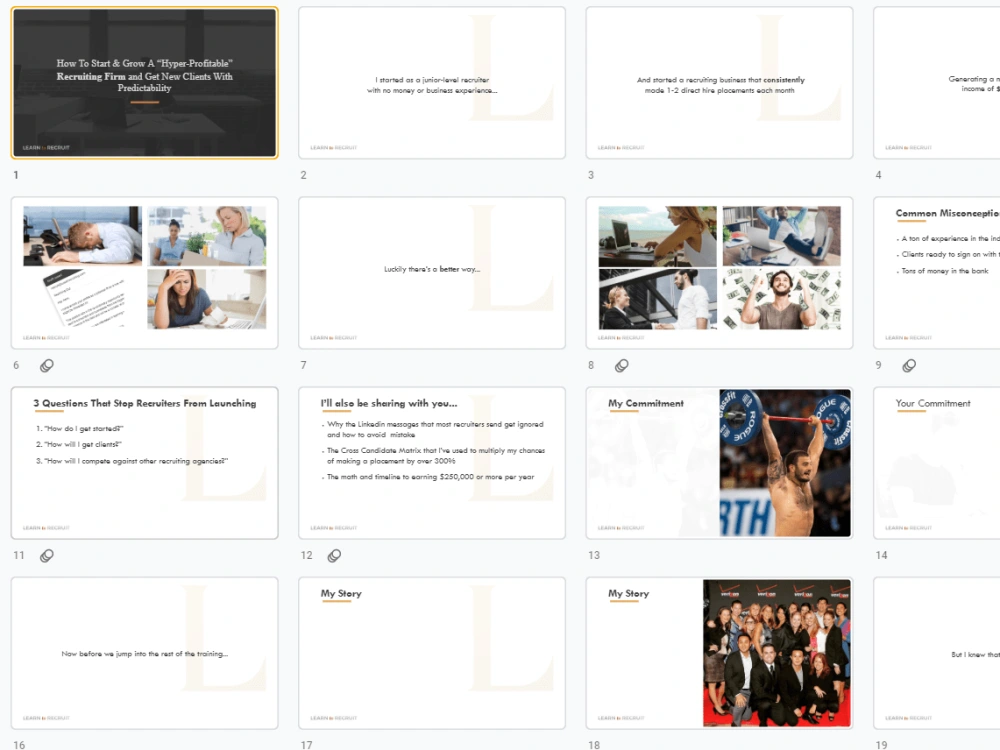Open 'My Story' slide 18 with group photo

click(719, 653)
